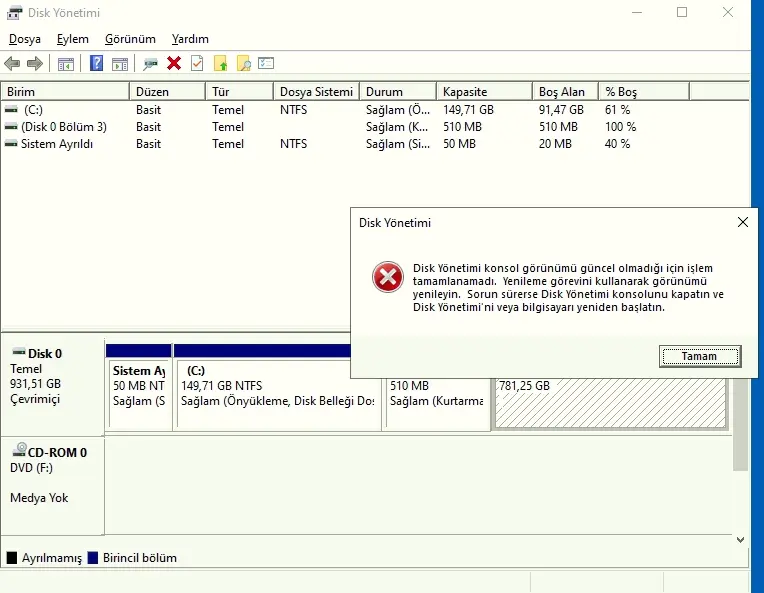Click the CD-ROM 0 DVD (F:) label
This screenshot has height=593, width=764.
coord(52,485)
